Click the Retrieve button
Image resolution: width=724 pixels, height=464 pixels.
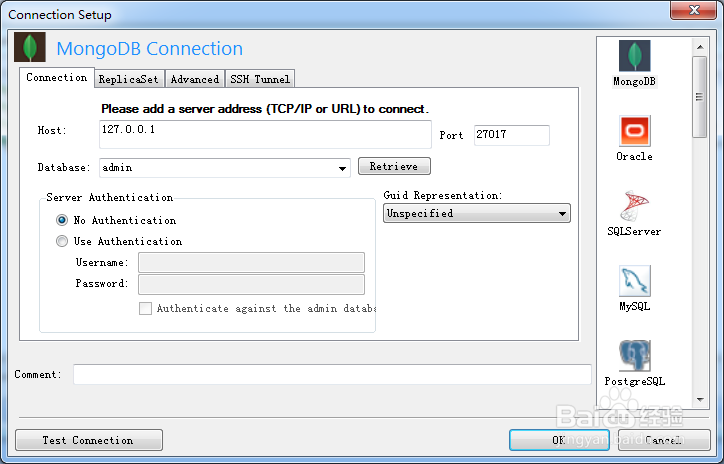pyautogui.click(x=394, y=166)
